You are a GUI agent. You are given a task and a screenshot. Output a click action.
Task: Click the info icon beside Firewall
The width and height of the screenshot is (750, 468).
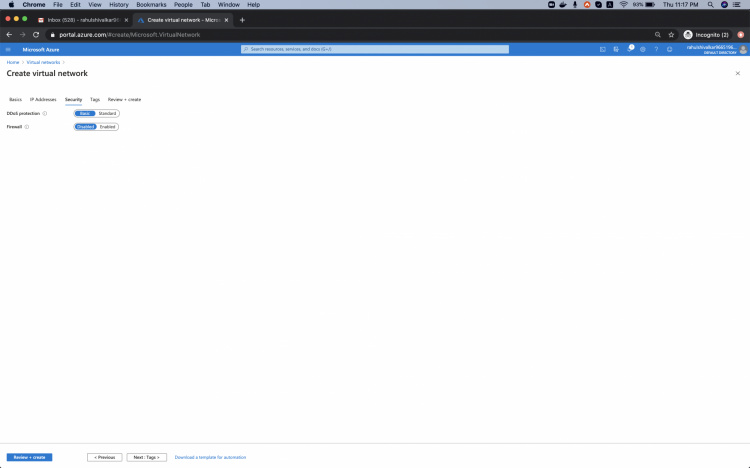(x=27, y=127)
